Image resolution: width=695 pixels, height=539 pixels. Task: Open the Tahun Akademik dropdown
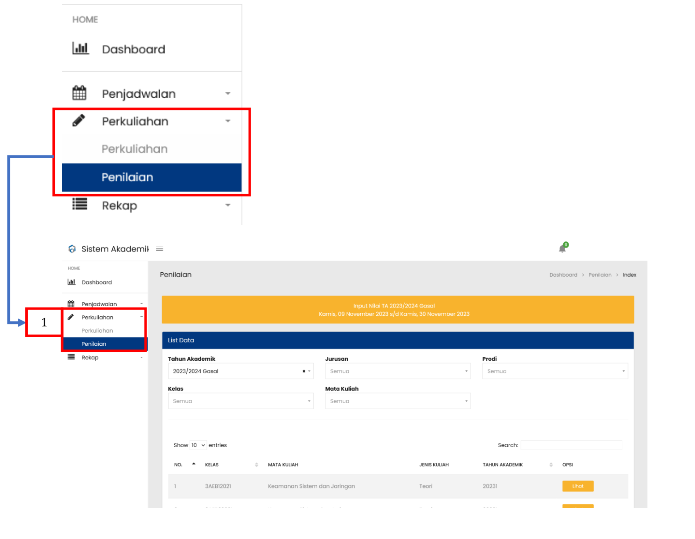pos(240,371)
